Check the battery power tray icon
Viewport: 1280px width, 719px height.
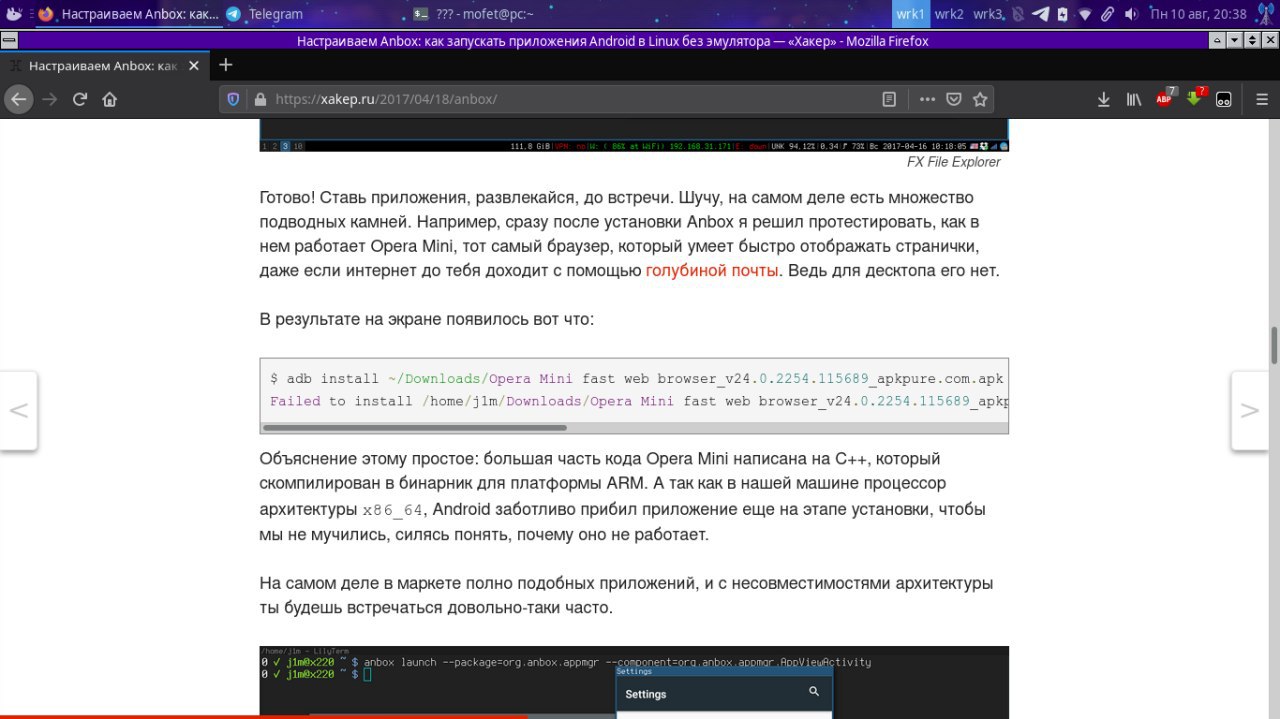pos(1062,14)
